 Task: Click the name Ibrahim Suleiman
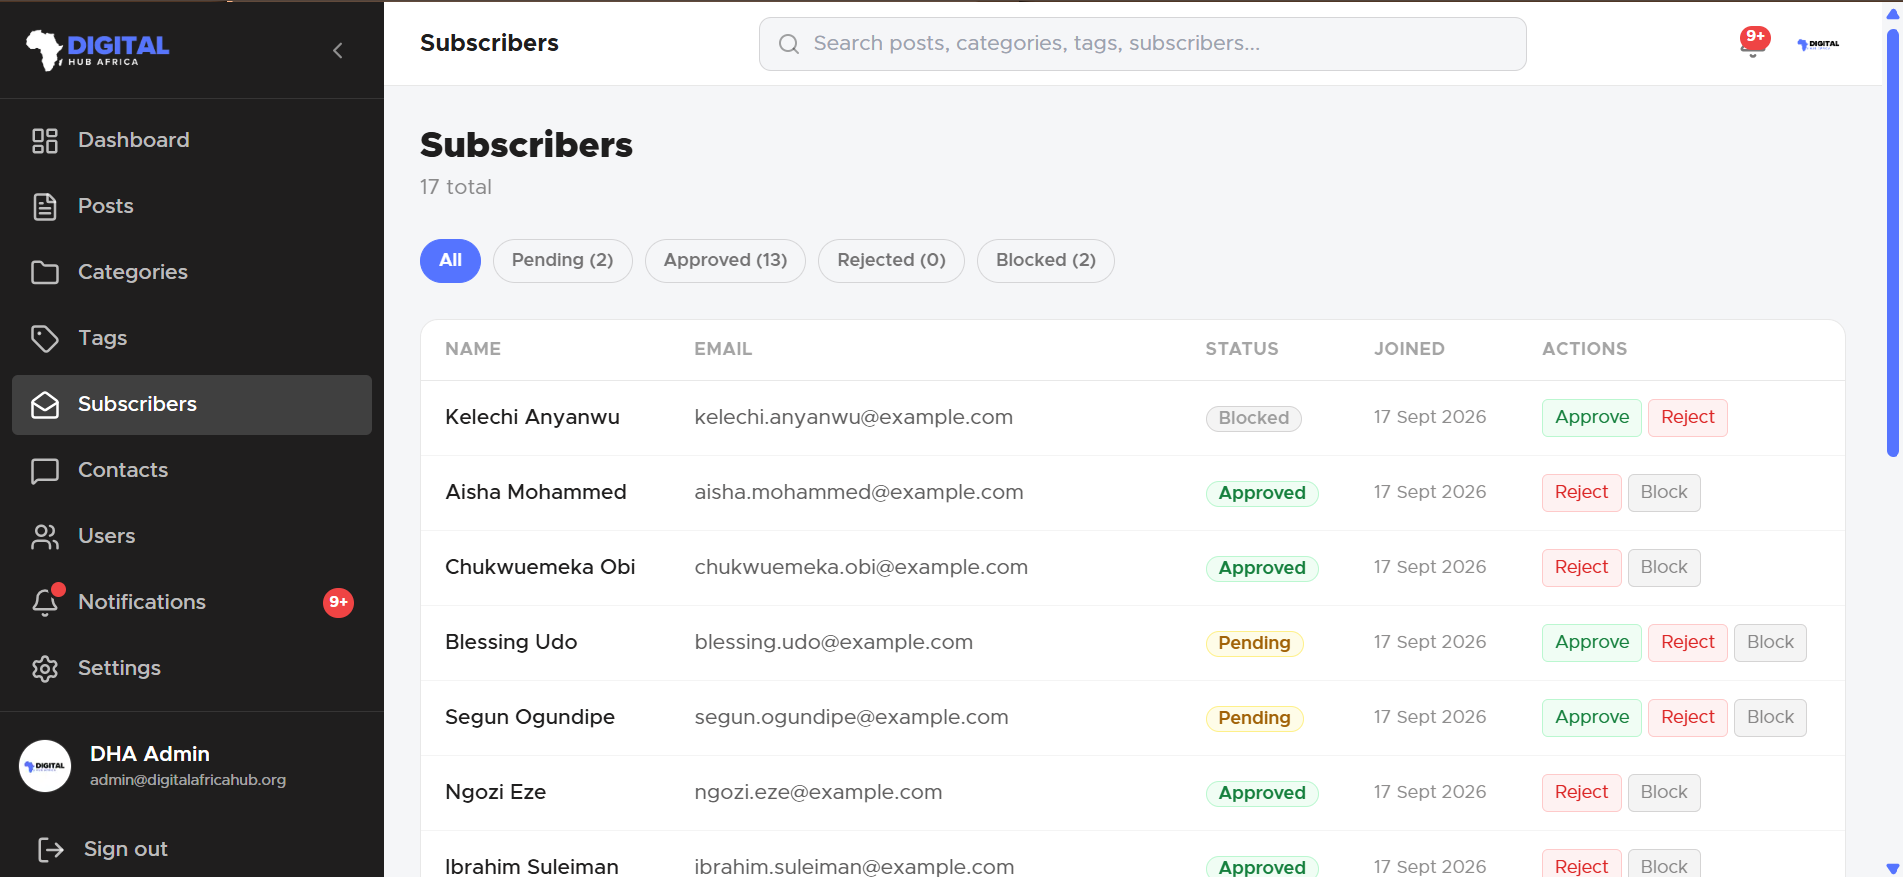[x=532, y=866]
